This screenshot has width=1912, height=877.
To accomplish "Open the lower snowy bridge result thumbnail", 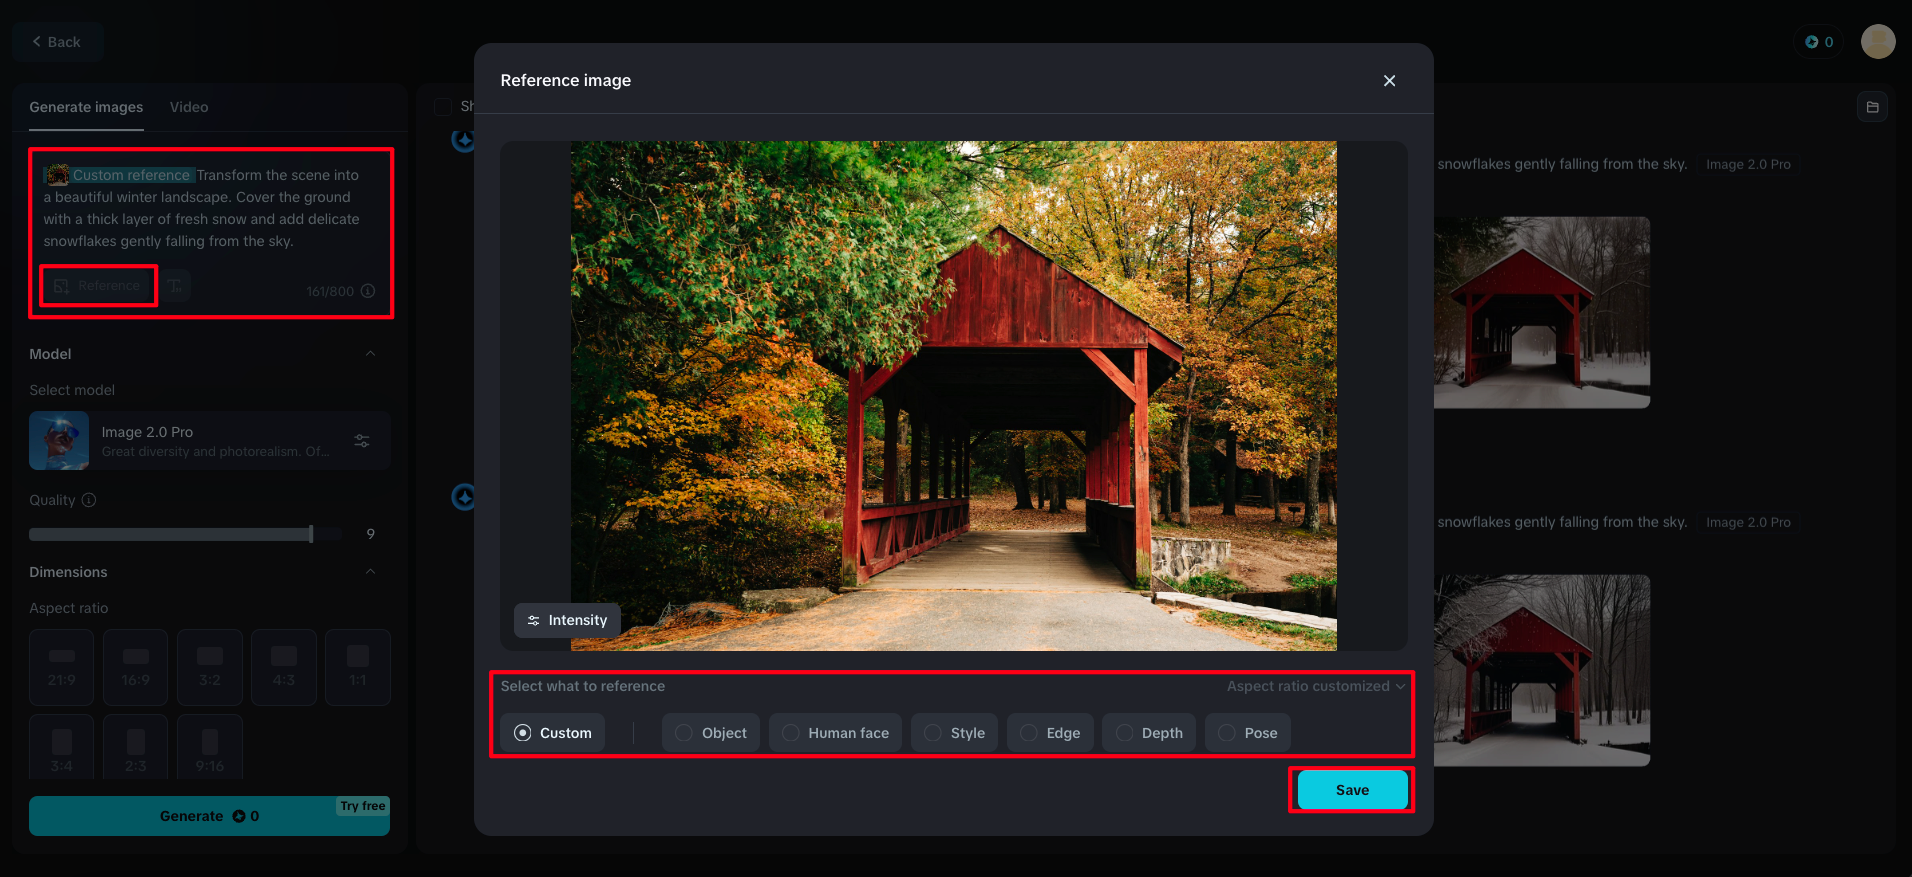I will pos(1541,670).
